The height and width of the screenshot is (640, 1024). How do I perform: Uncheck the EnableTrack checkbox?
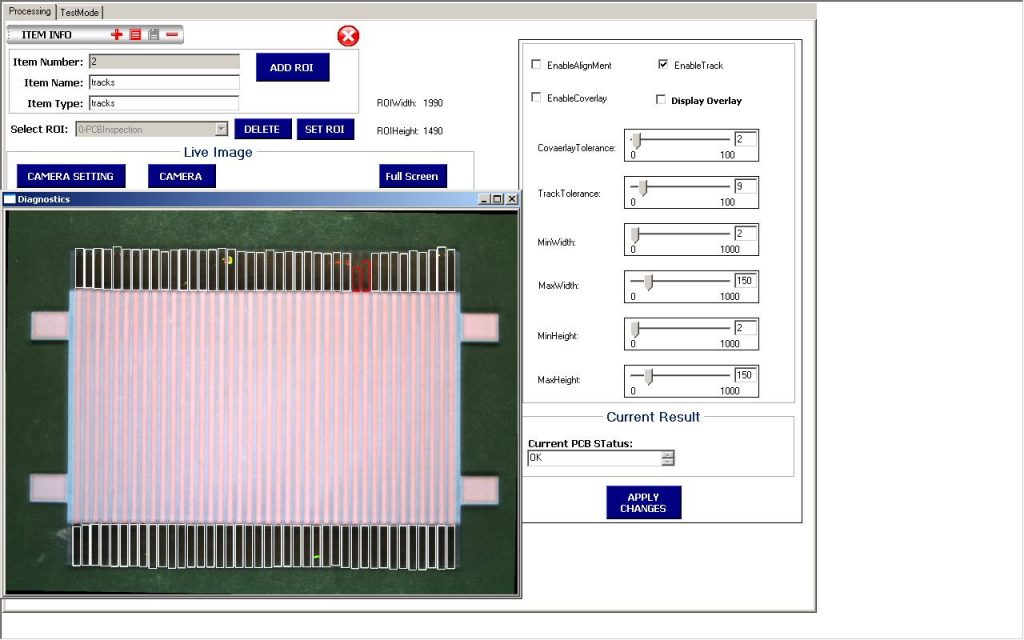click(x=663, y=65)
